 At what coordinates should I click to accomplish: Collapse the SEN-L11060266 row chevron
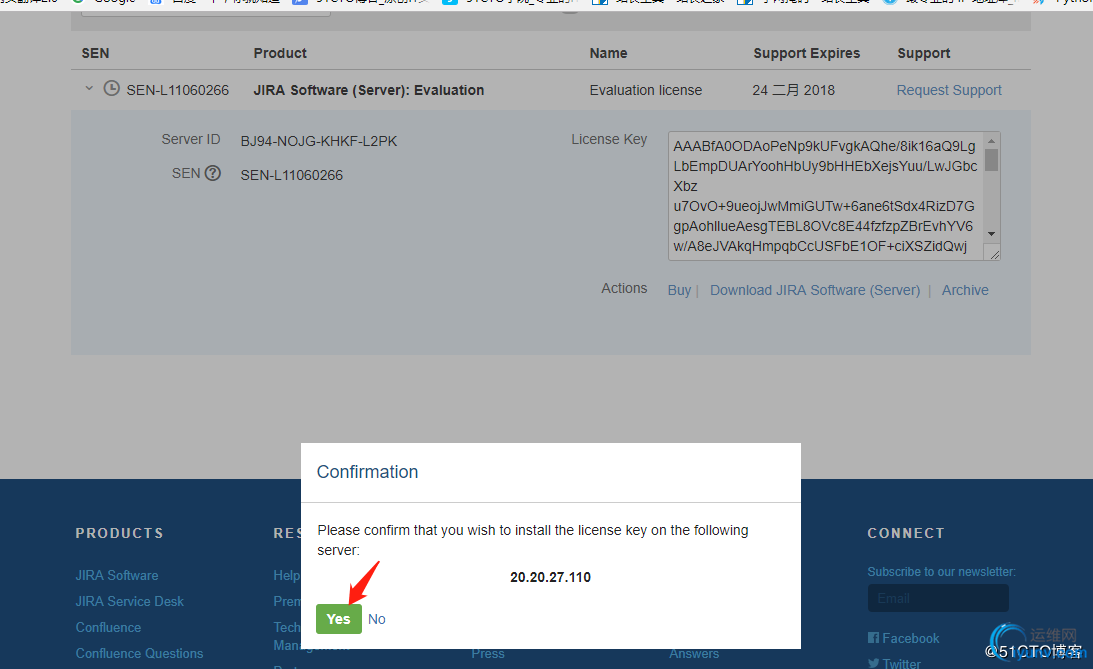tap(89, 89)
